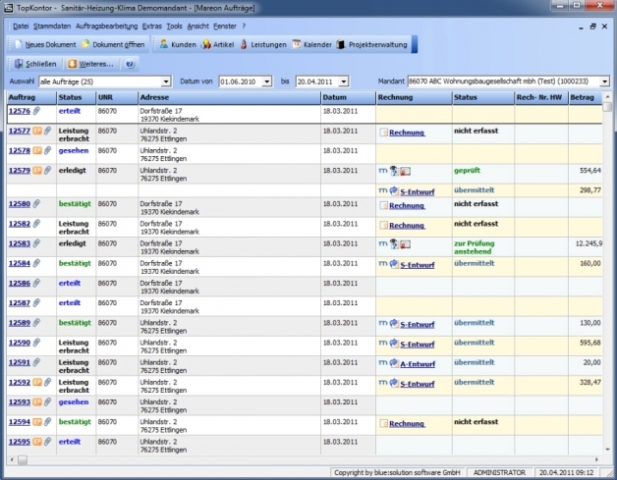Click the refresh icon next to Weiteres

(130, 63)
